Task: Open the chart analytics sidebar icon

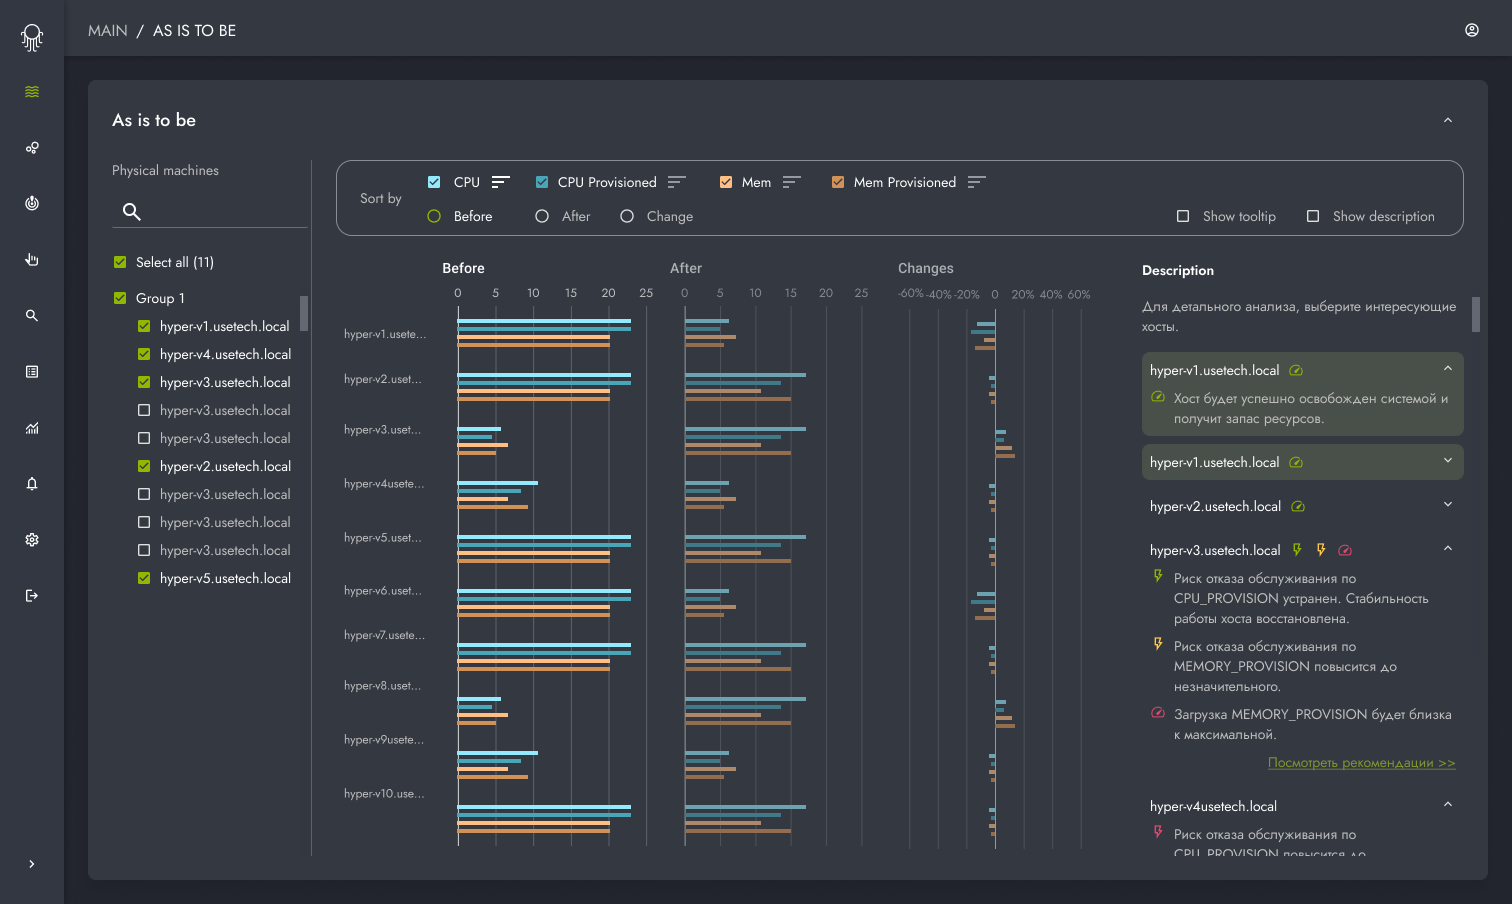Action: (32, 428)
